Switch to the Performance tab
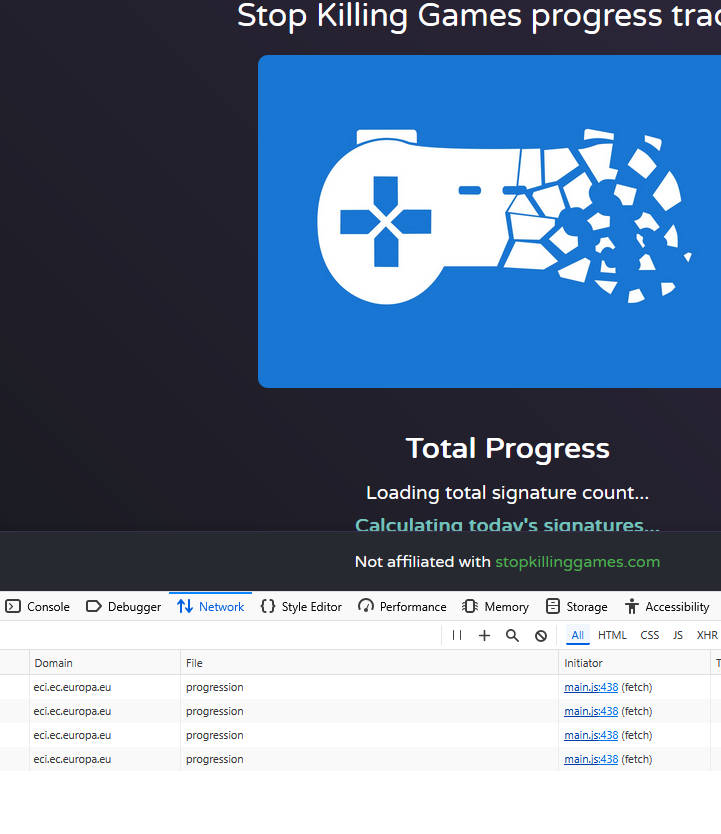This screenshot has height=834, width=721. (x=402, y=606)
